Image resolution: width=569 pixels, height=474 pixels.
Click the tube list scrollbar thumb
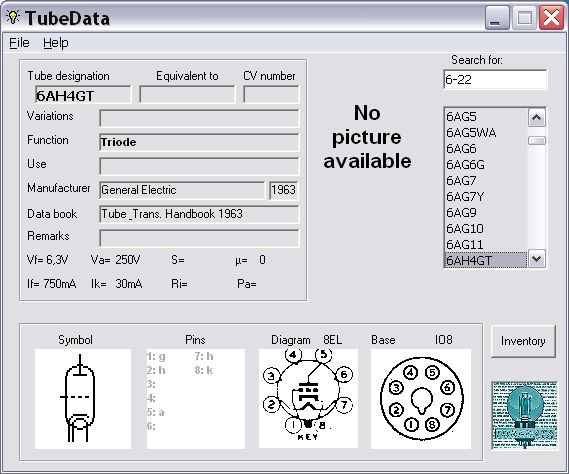tap(537, 140)
